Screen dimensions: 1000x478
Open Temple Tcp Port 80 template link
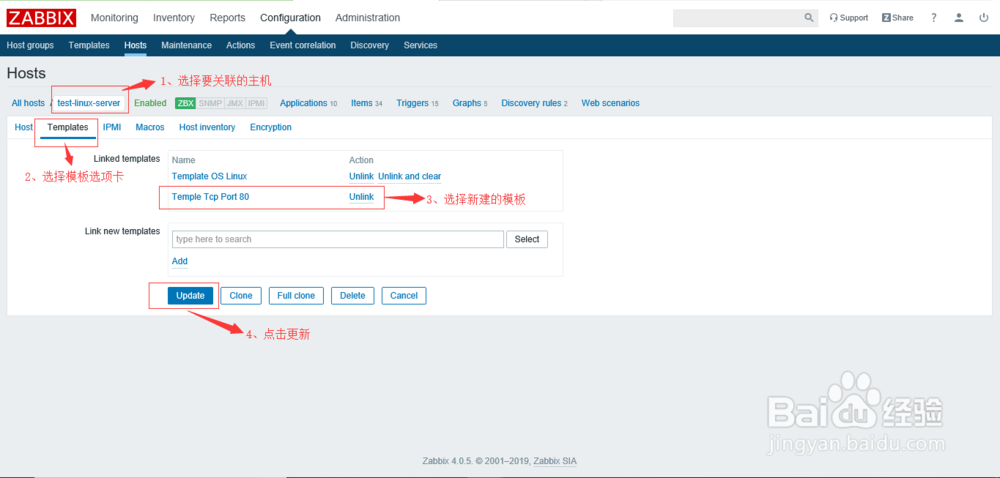click(x=210, y=197)
